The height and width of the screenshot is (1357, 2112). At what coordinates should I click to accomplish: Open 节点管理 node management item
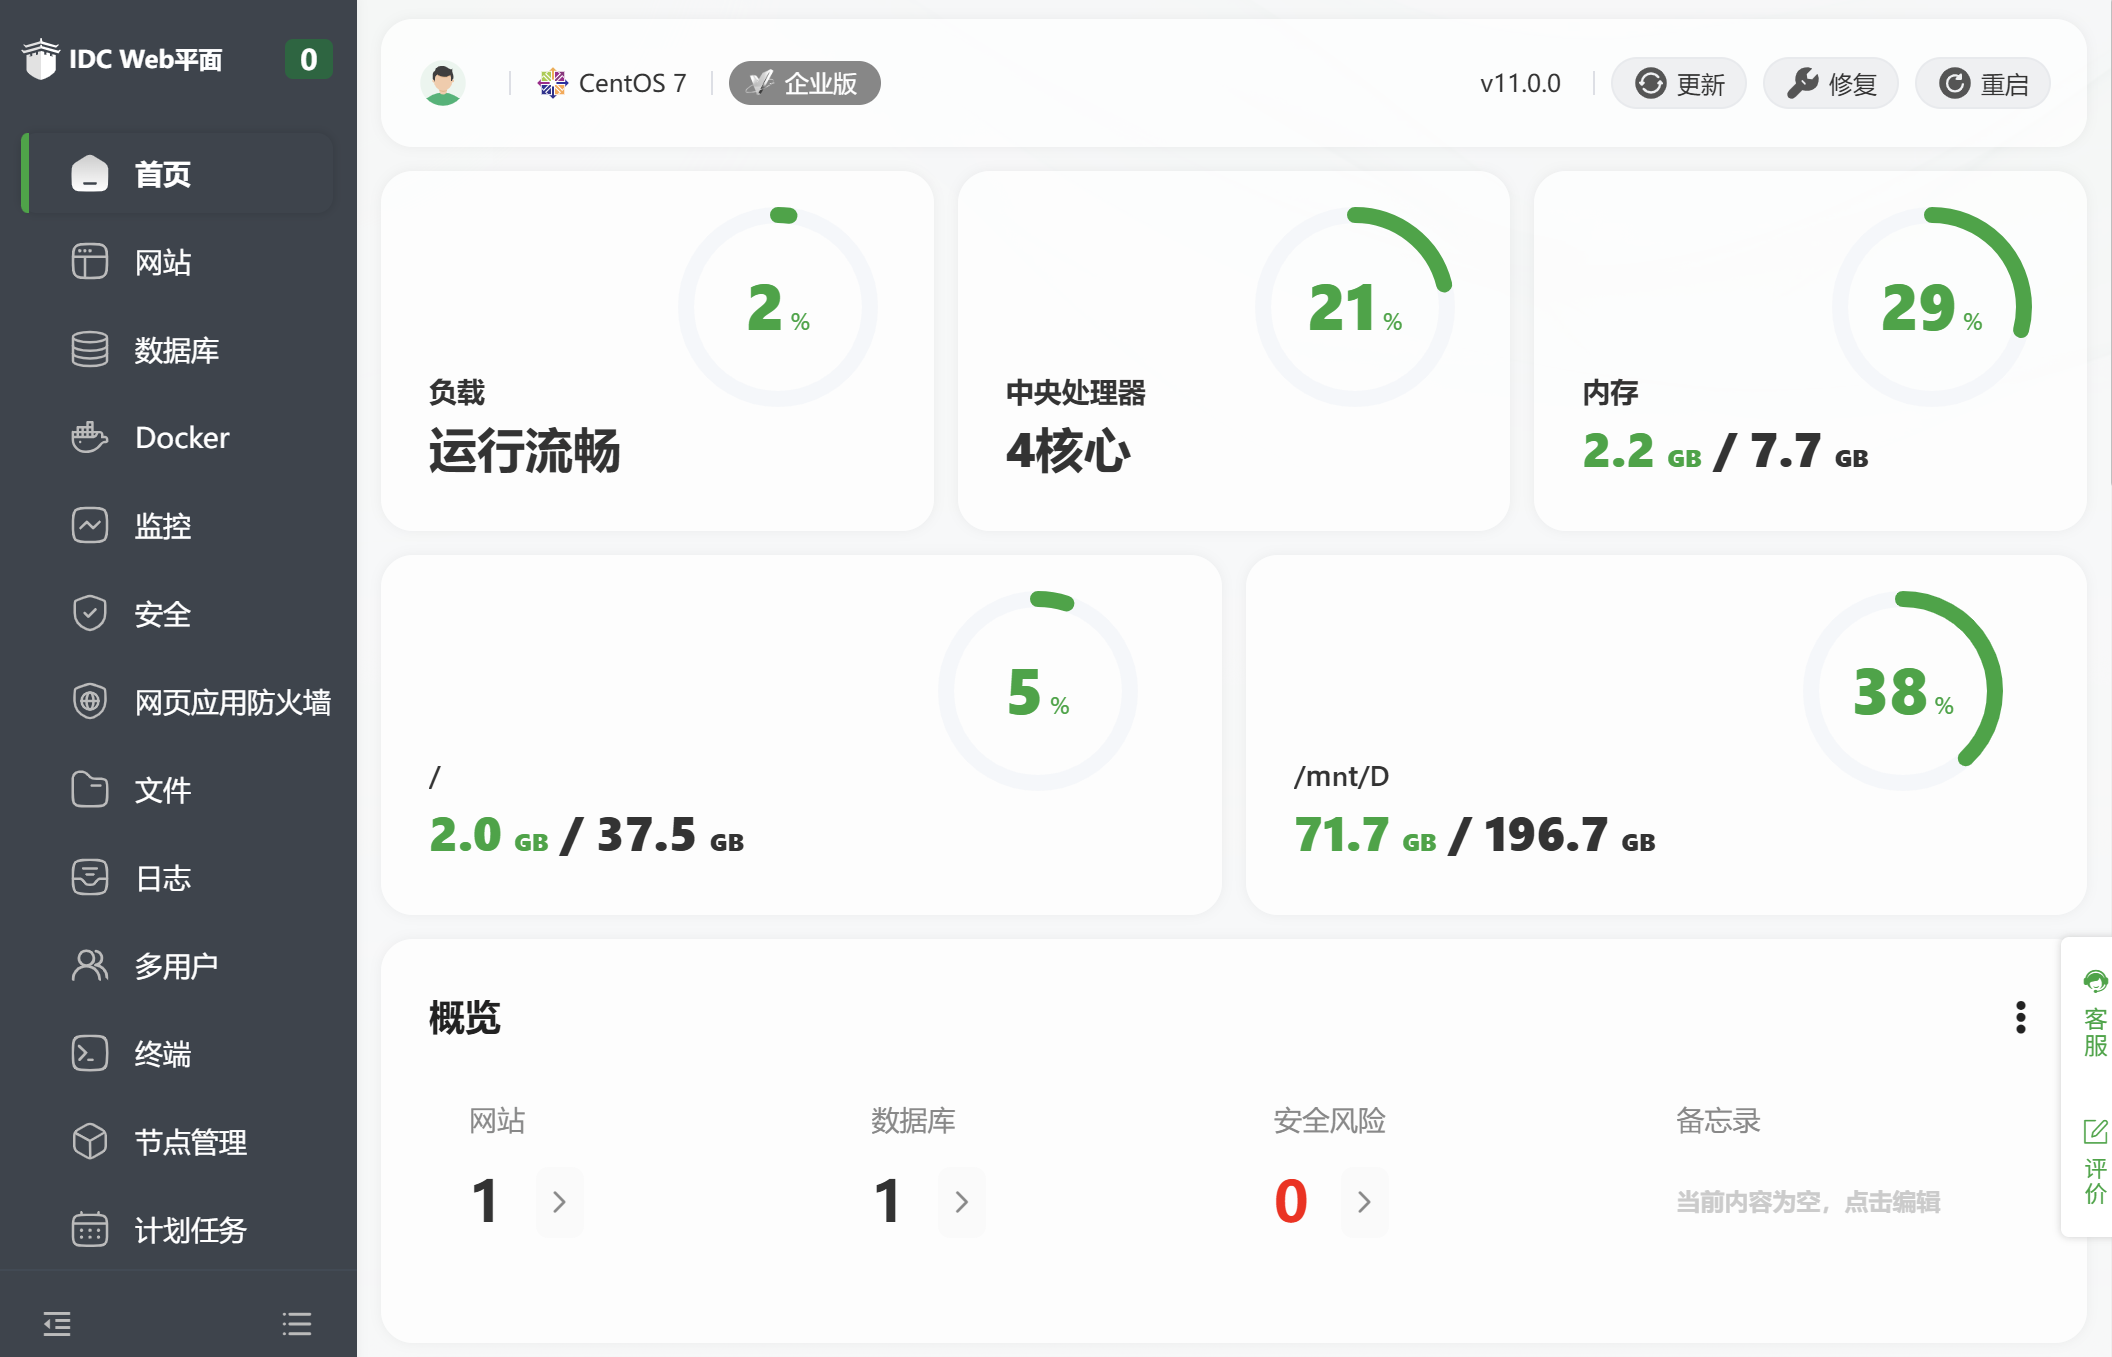(x=178, y=1142)
